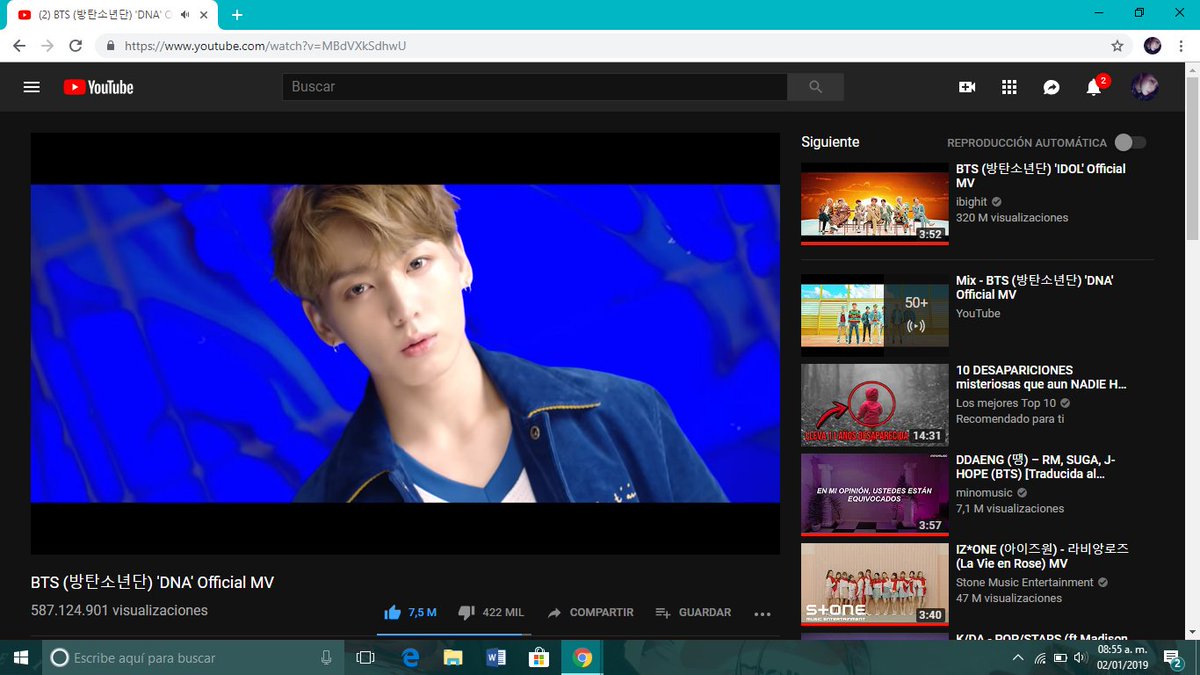Click the IZ*ONE video title

coord(1042,556)
